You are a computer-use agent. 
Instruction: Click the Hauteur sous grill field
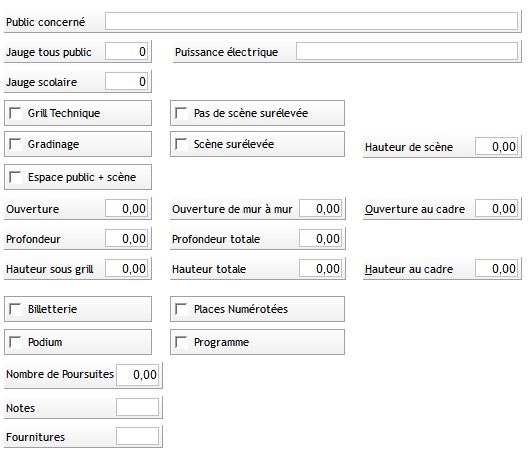tap(127, 268)
